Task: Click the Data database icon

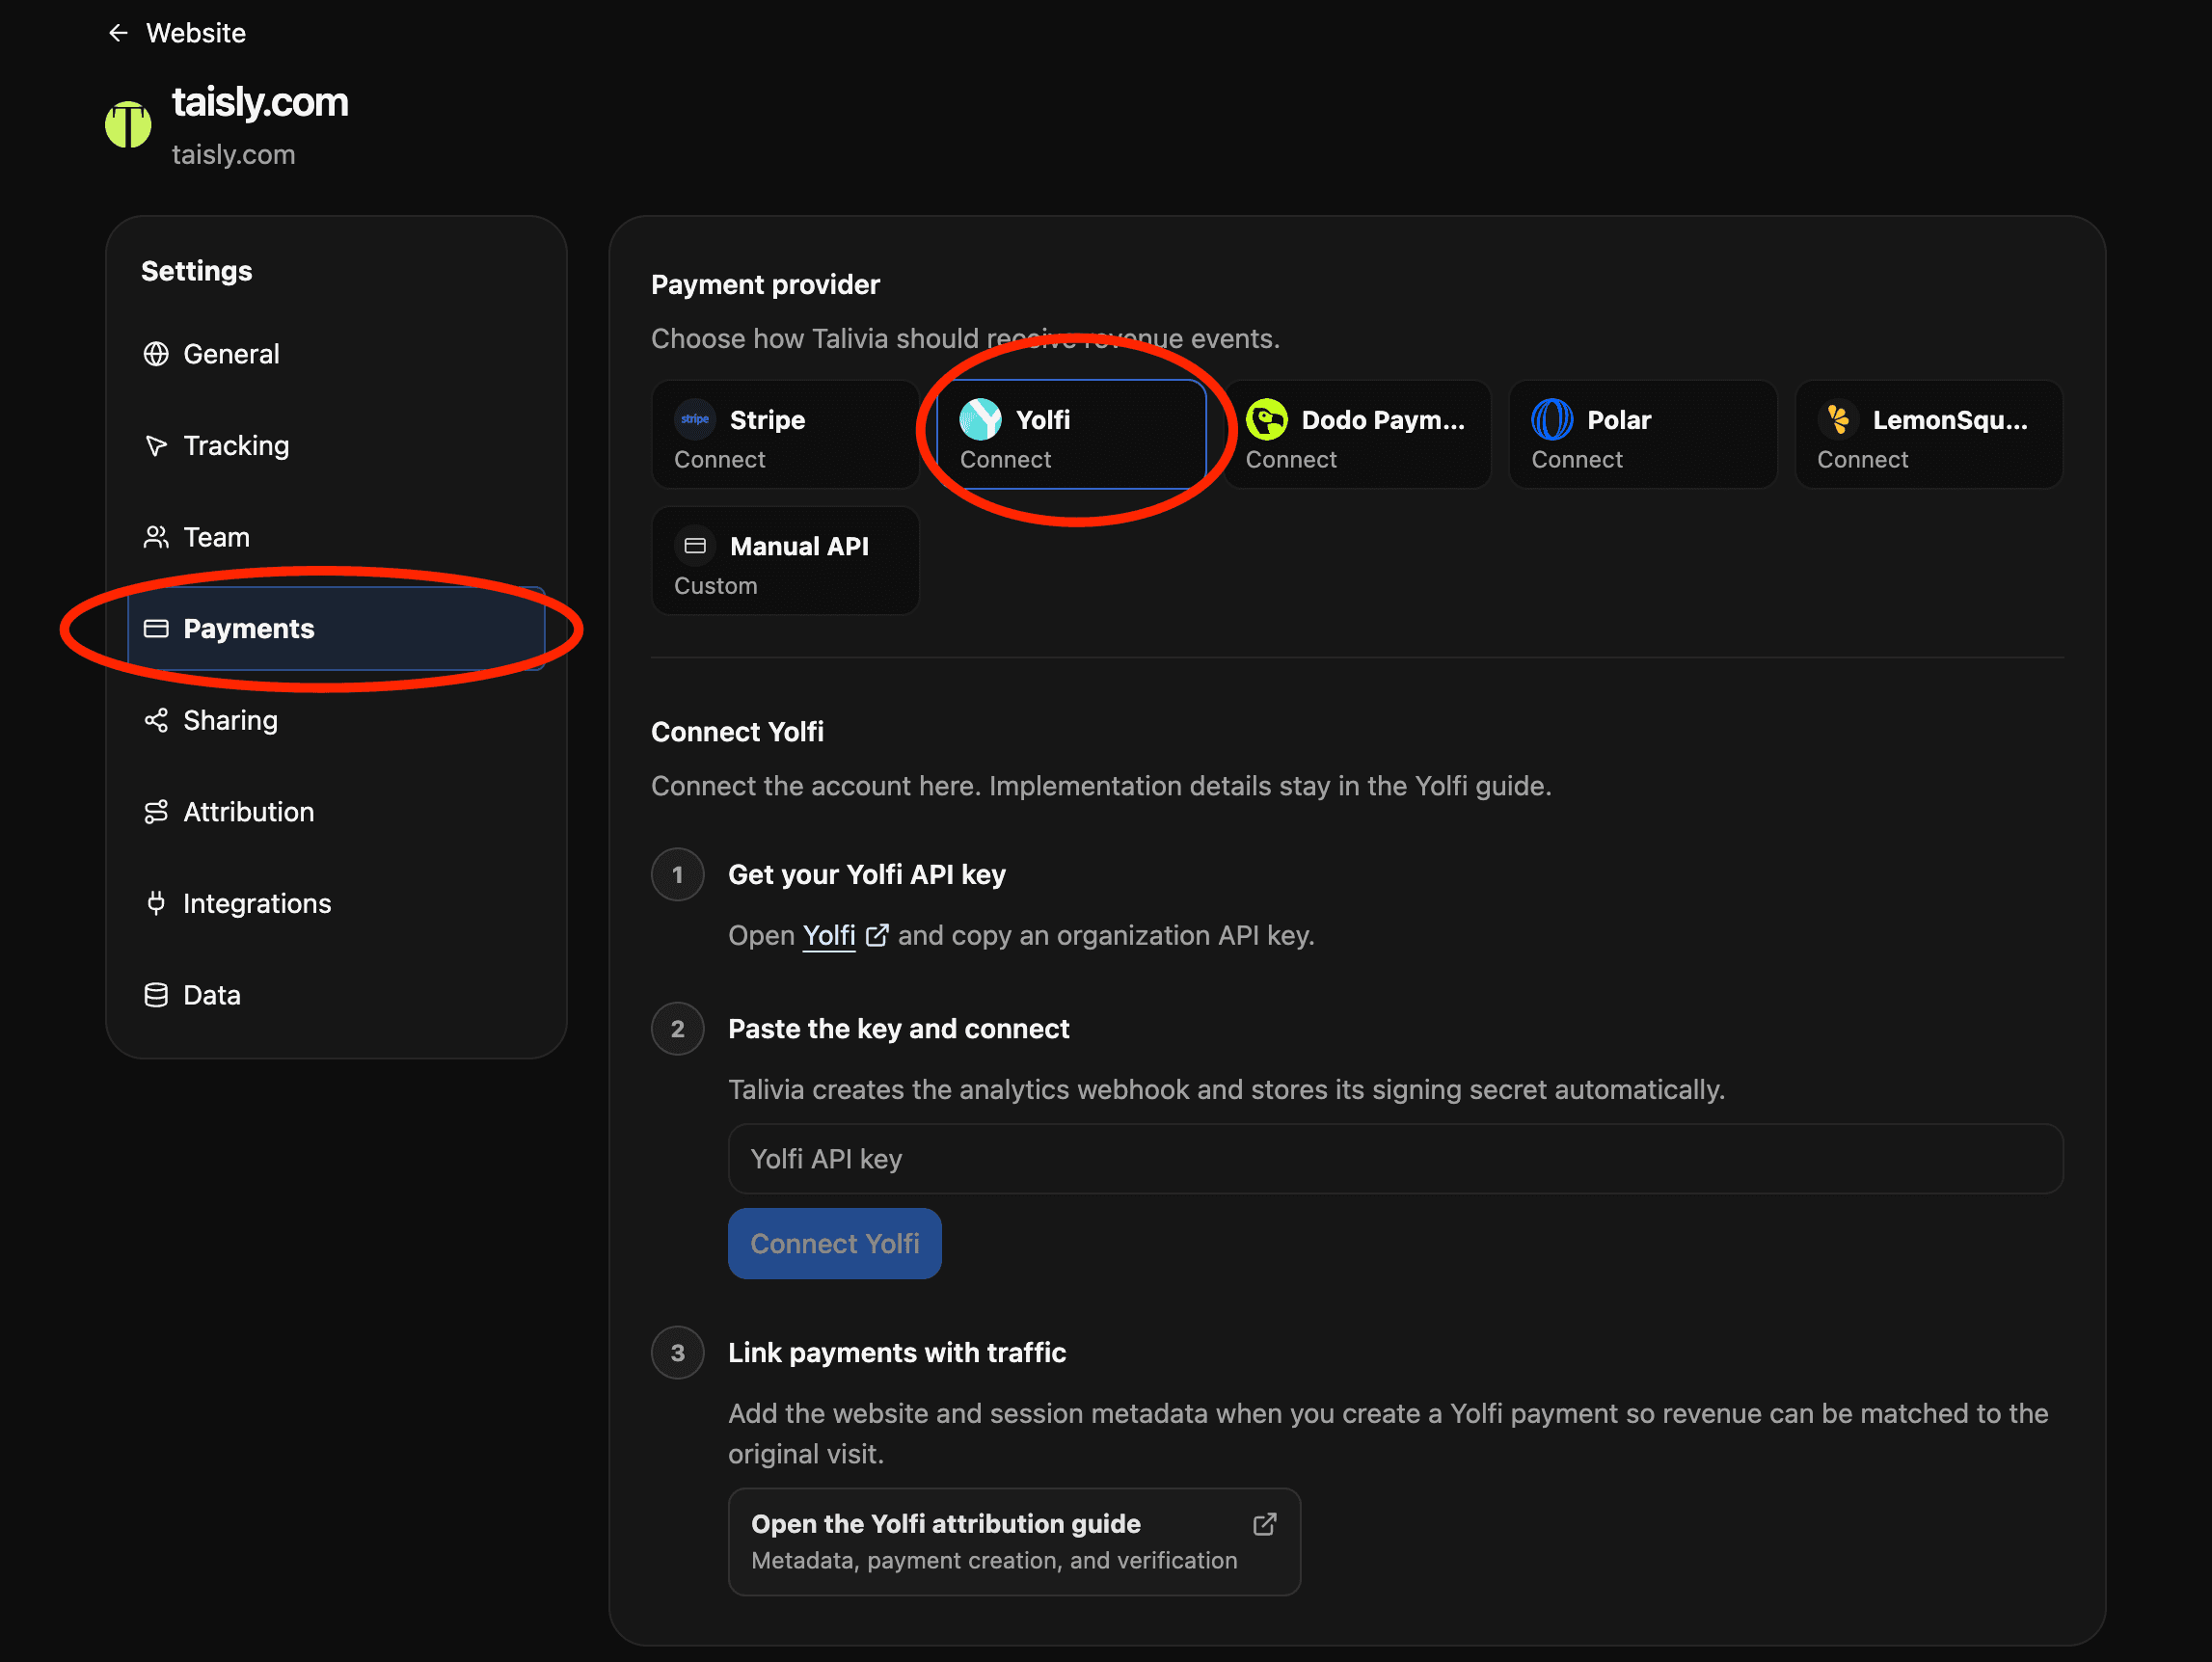Action: click(156, 995)
